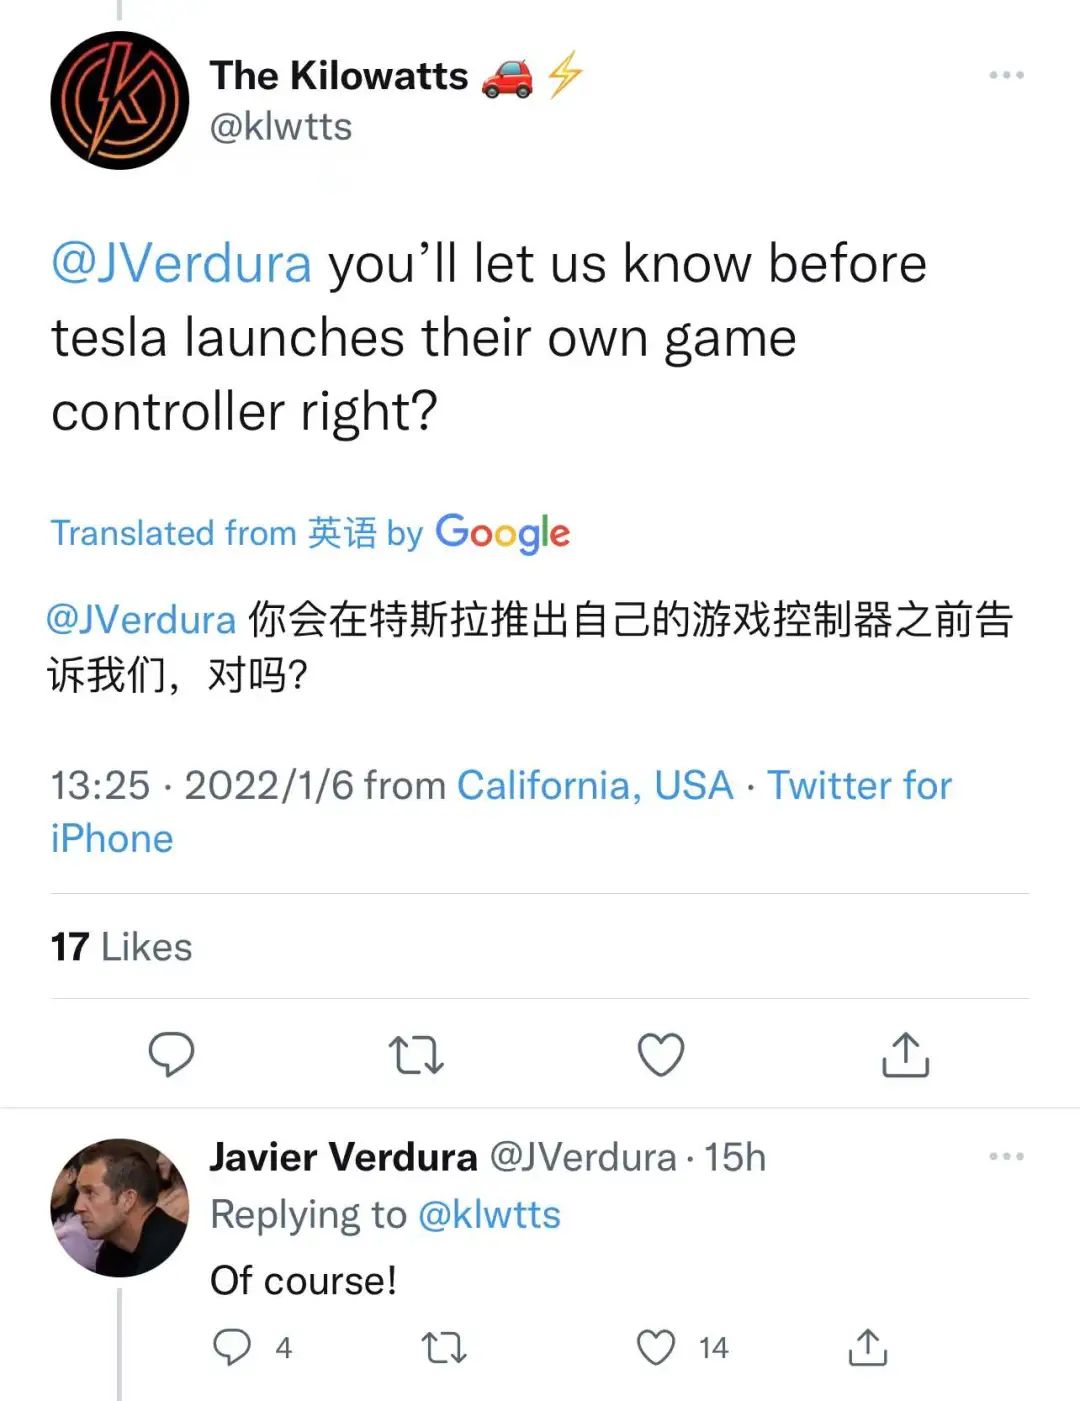This screenshot has height=1401, width=1080.
Task: View the 17 Likes list
Action: pos(121,947)
